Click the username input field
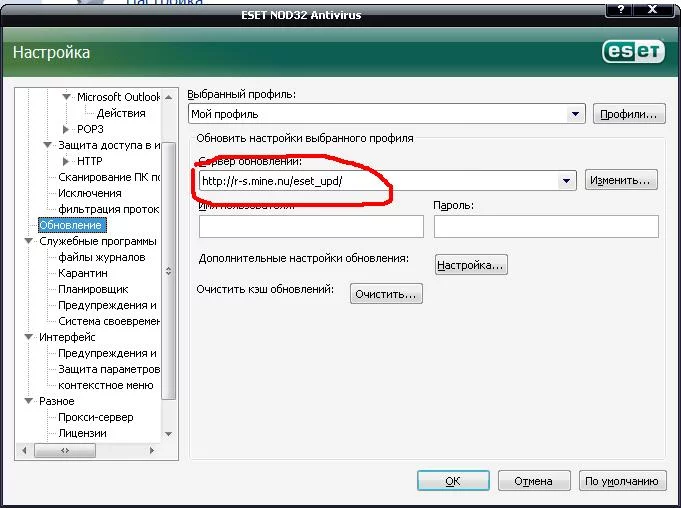This screenshot has height=508, width=681. tap(311, 226)
